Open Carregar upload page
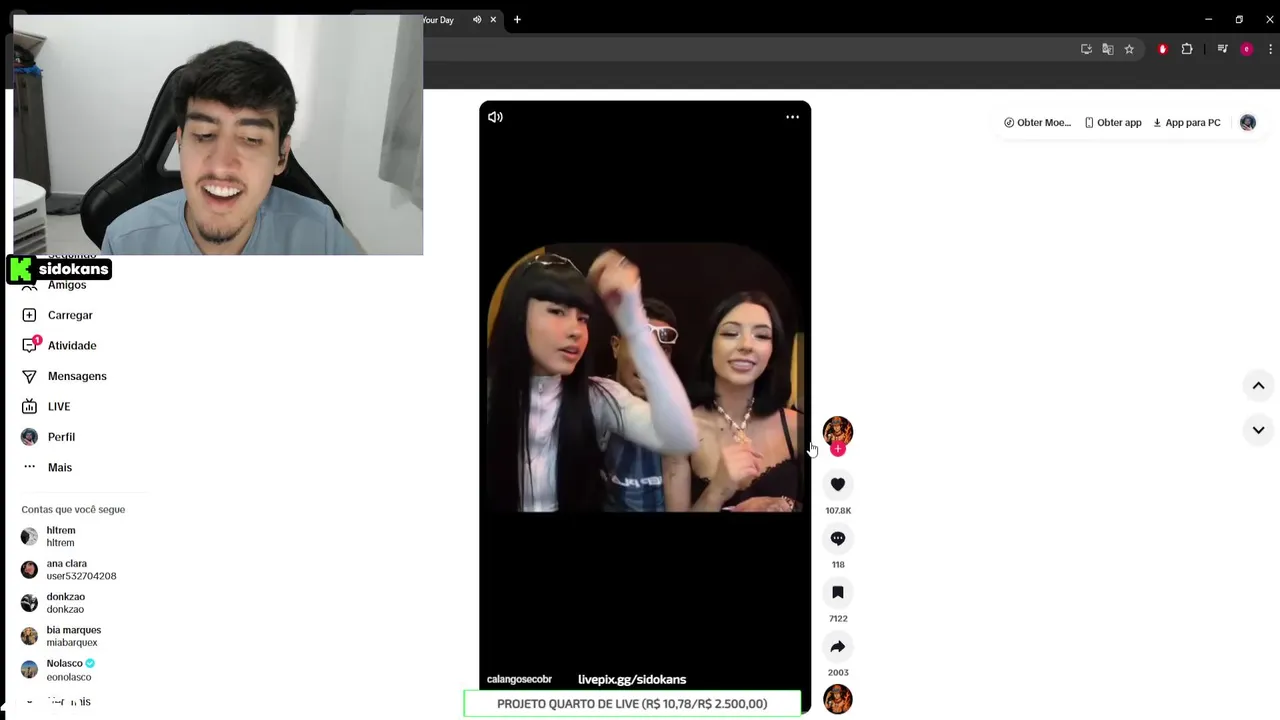 (70, 315)
